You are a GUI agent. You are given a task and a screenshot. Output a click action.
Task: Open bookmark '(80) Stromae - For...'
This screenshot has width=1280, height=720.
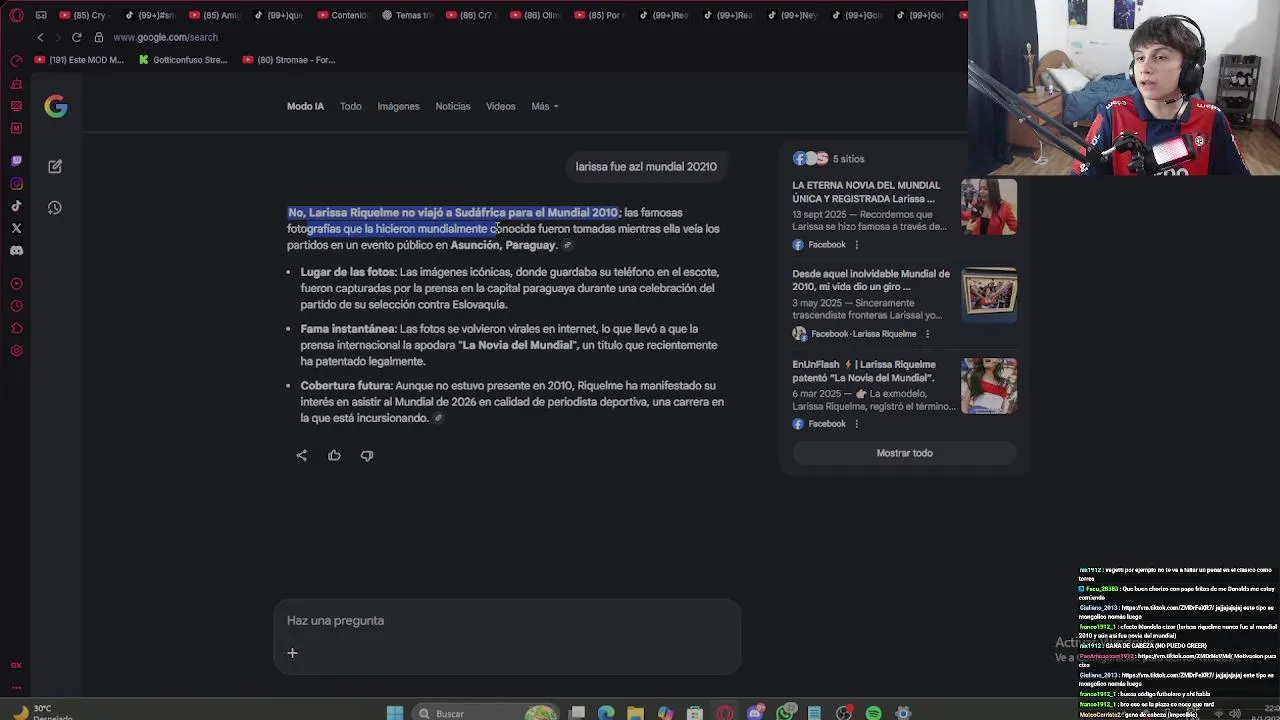tap(288, 60)
